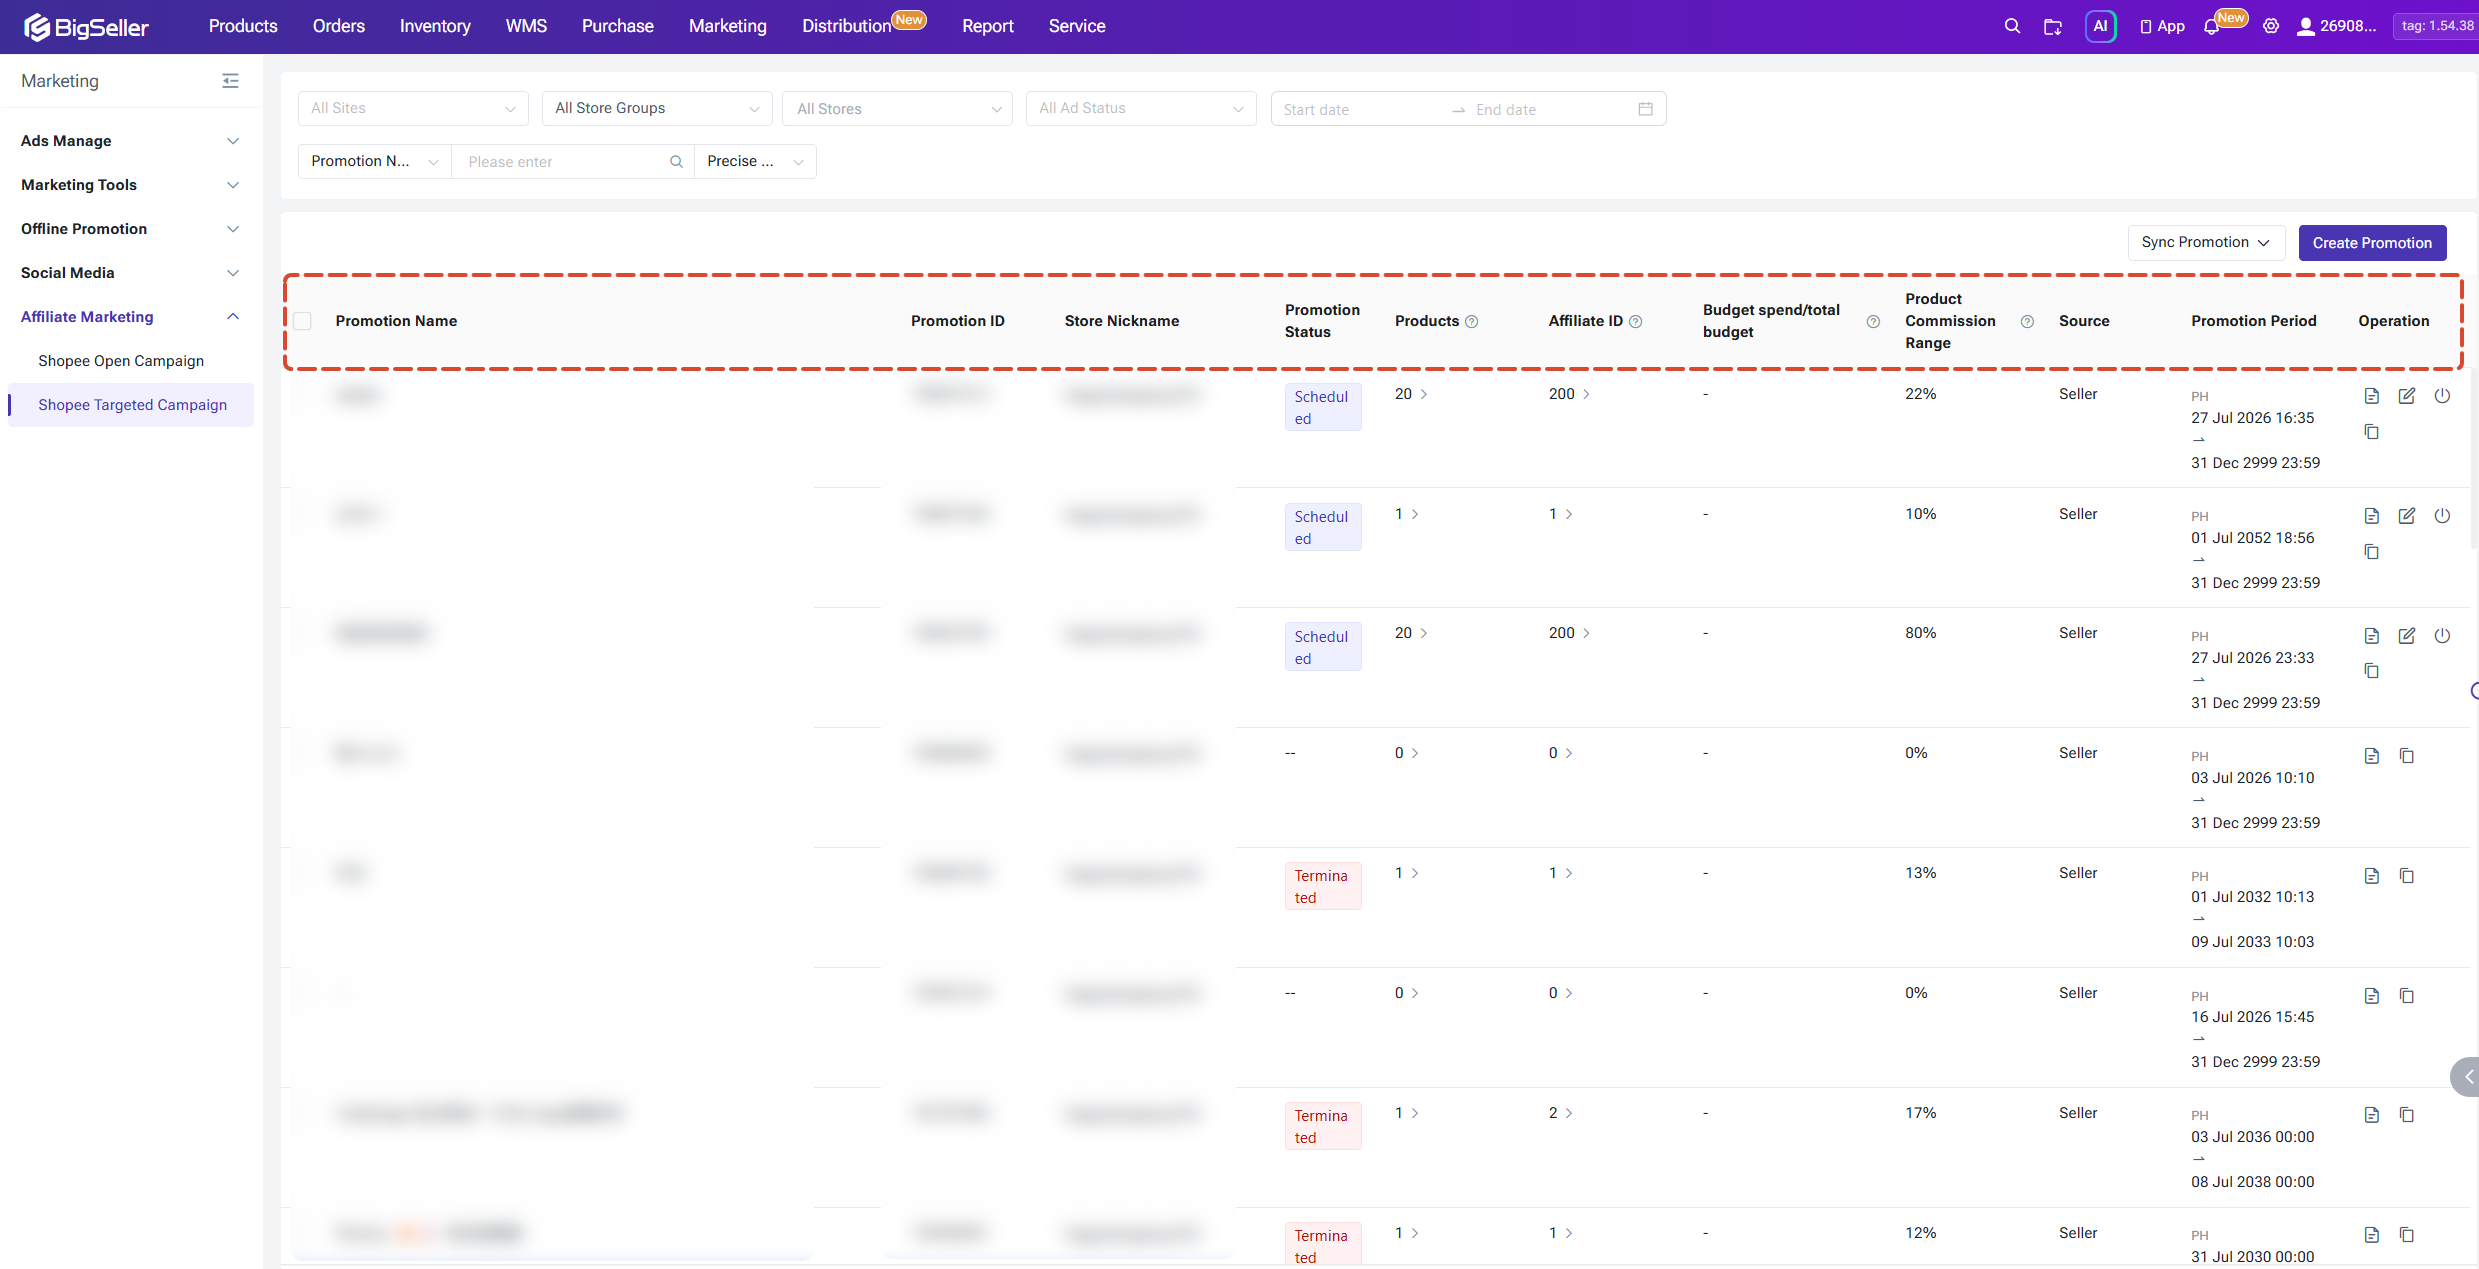Open the Sync Promotion dropdown

click(2206, 243)
